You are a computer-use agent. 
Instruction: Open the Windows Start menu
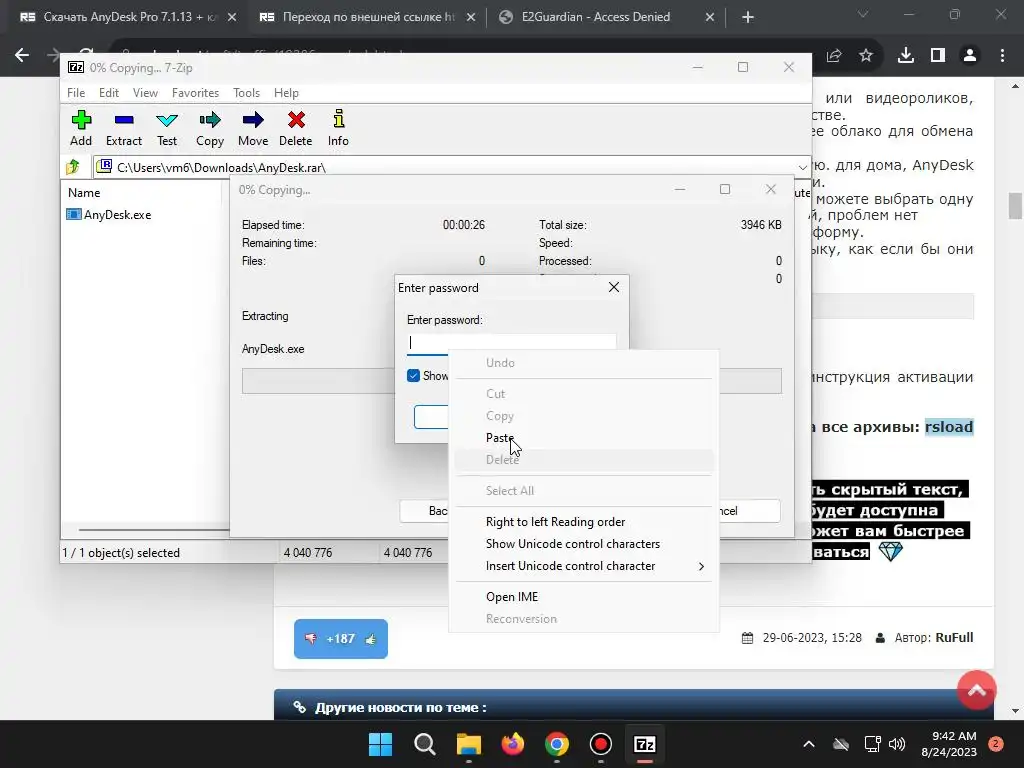(x=380, y=744)
